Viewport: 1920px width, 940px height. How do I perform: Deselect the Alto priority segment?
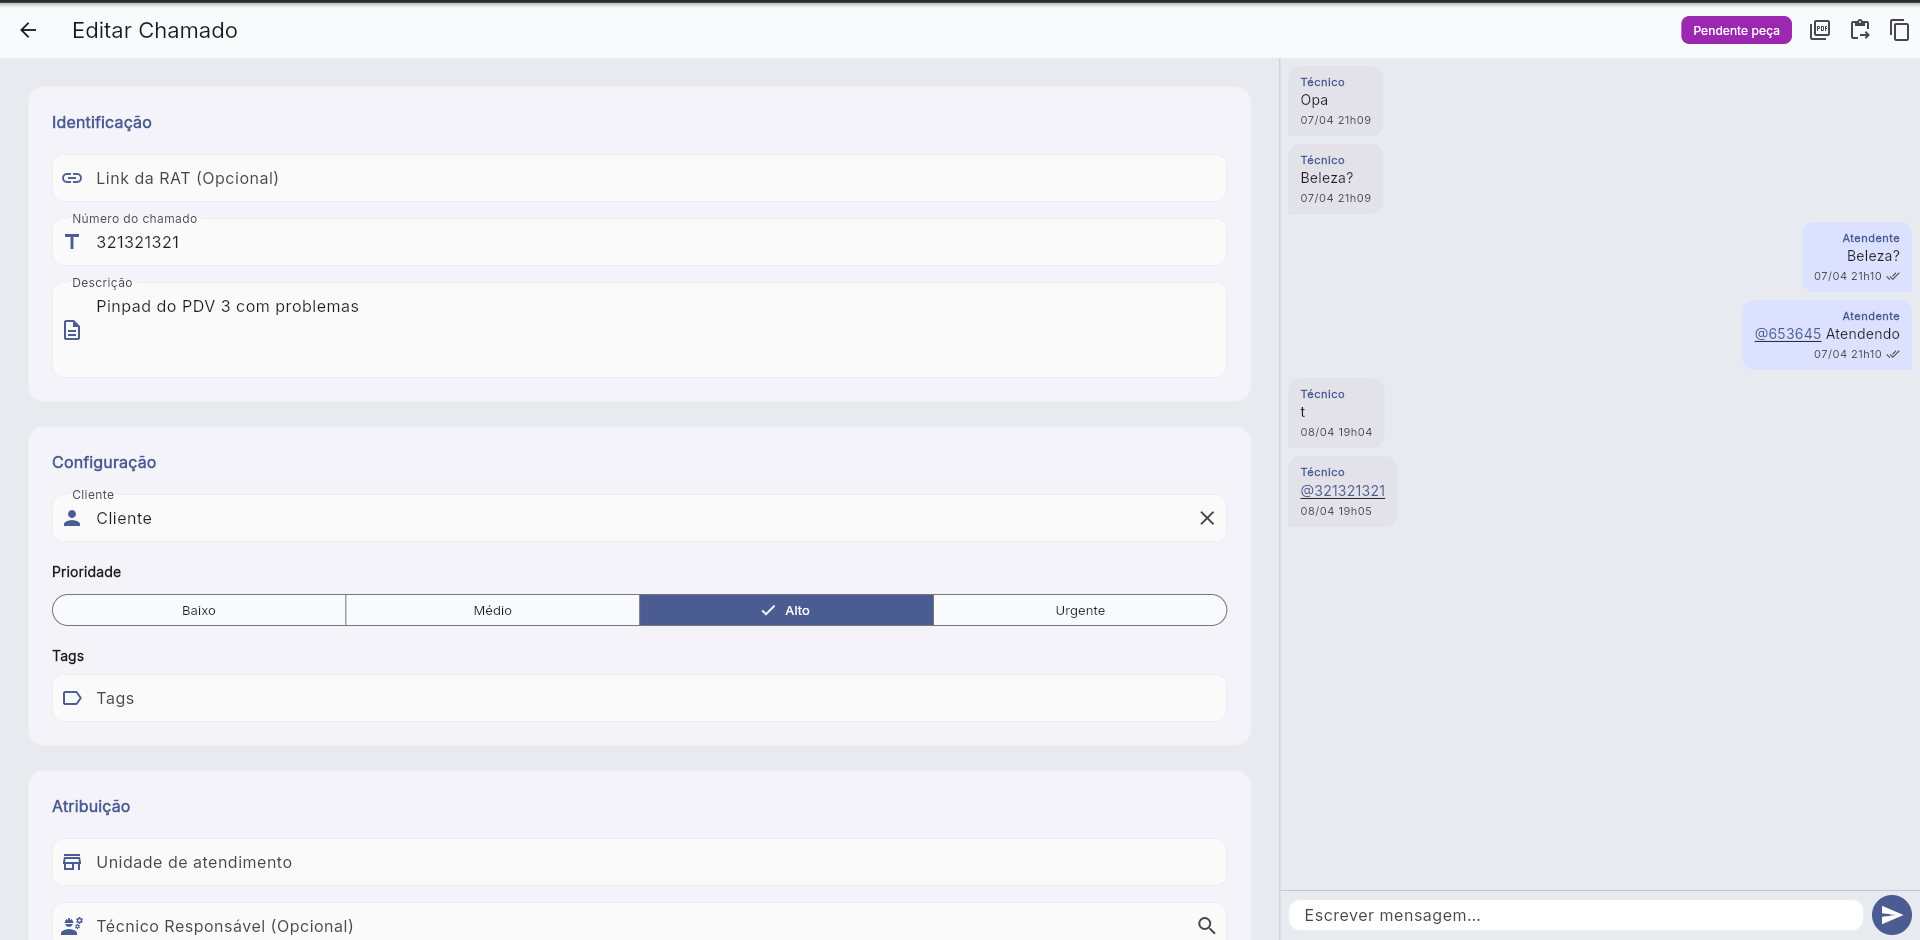(786, 610)
